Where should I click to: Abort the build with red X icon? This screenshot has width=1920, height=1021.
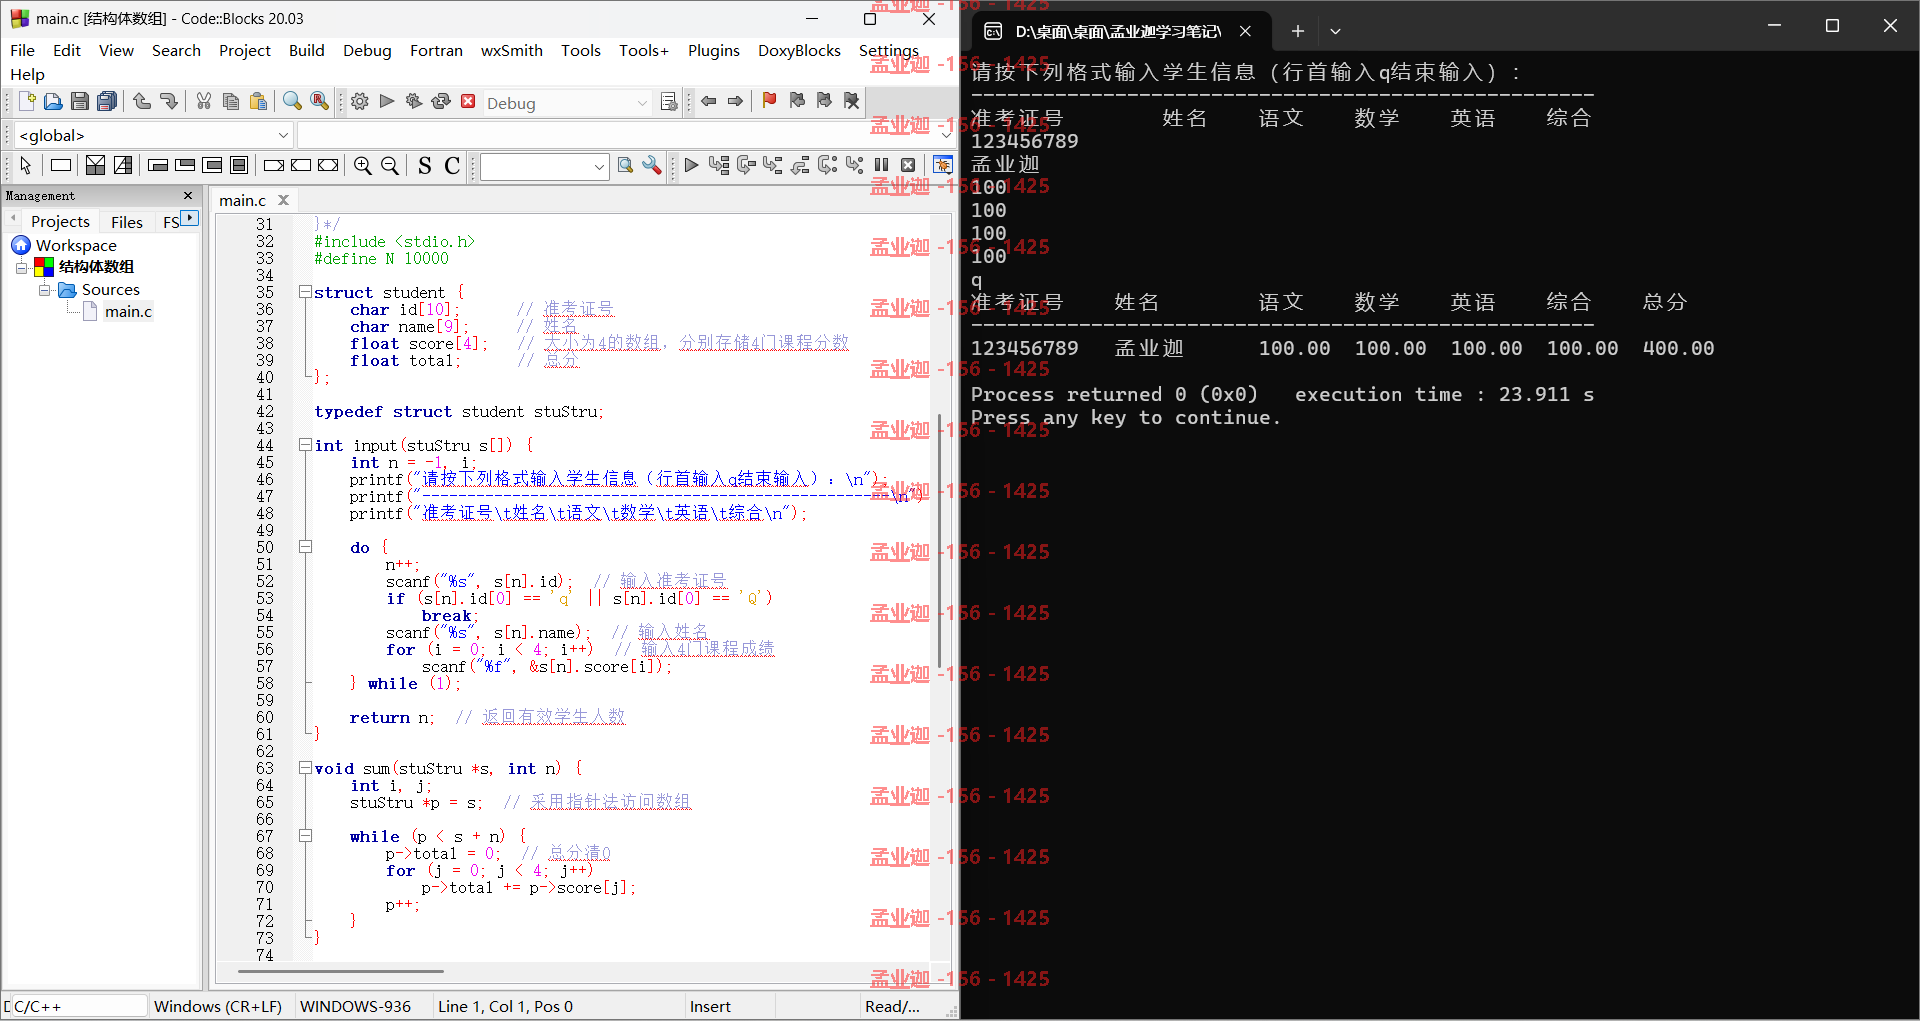pos(468,101)
